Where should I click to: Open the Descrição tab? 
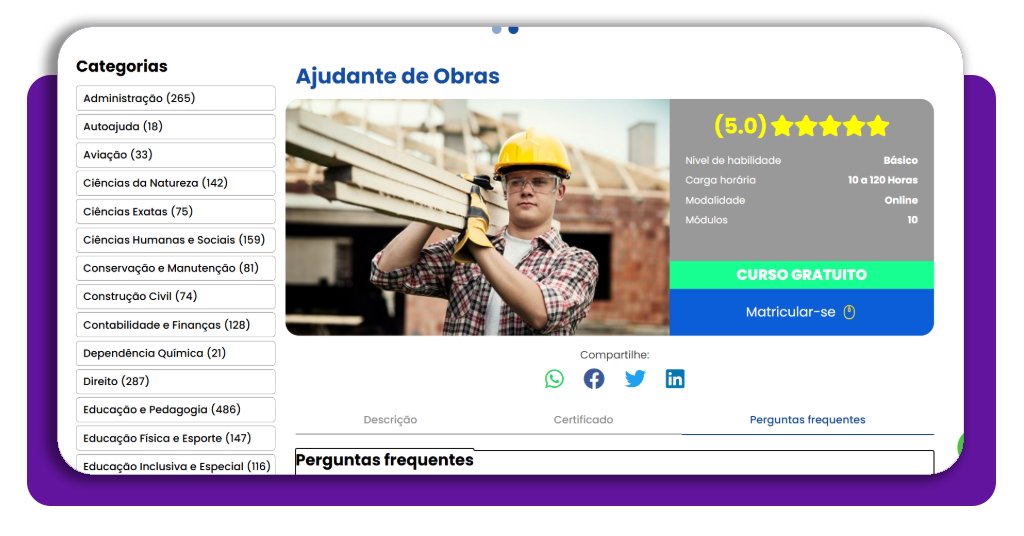(390, 420)
